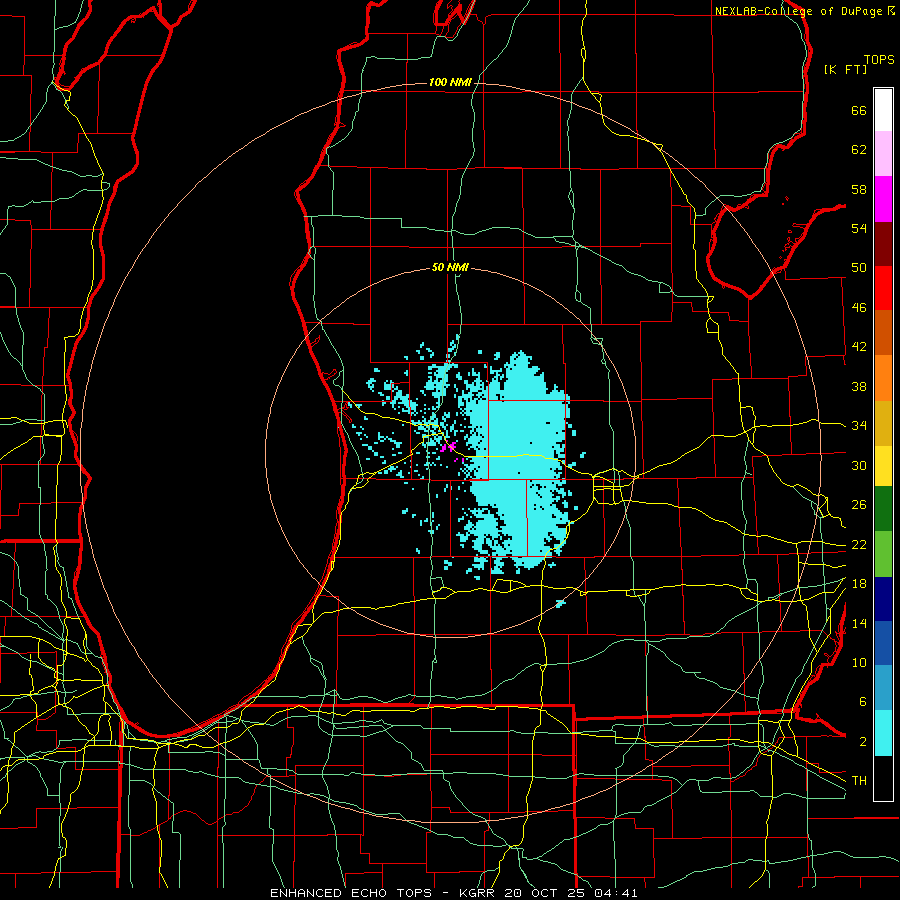Click the "18" legend value
Viewport: 900px width, 900px height.
[859, 584]
